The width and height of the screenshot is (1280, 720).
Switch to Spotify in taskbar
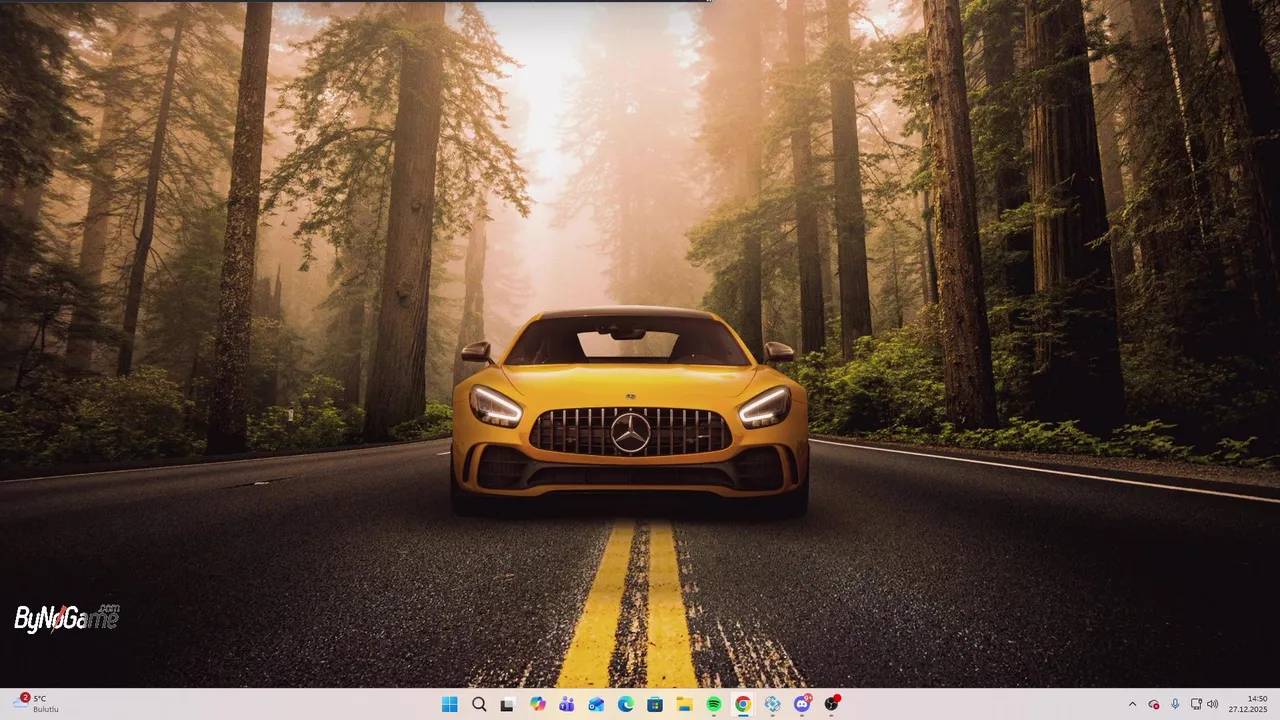[713, 704]
